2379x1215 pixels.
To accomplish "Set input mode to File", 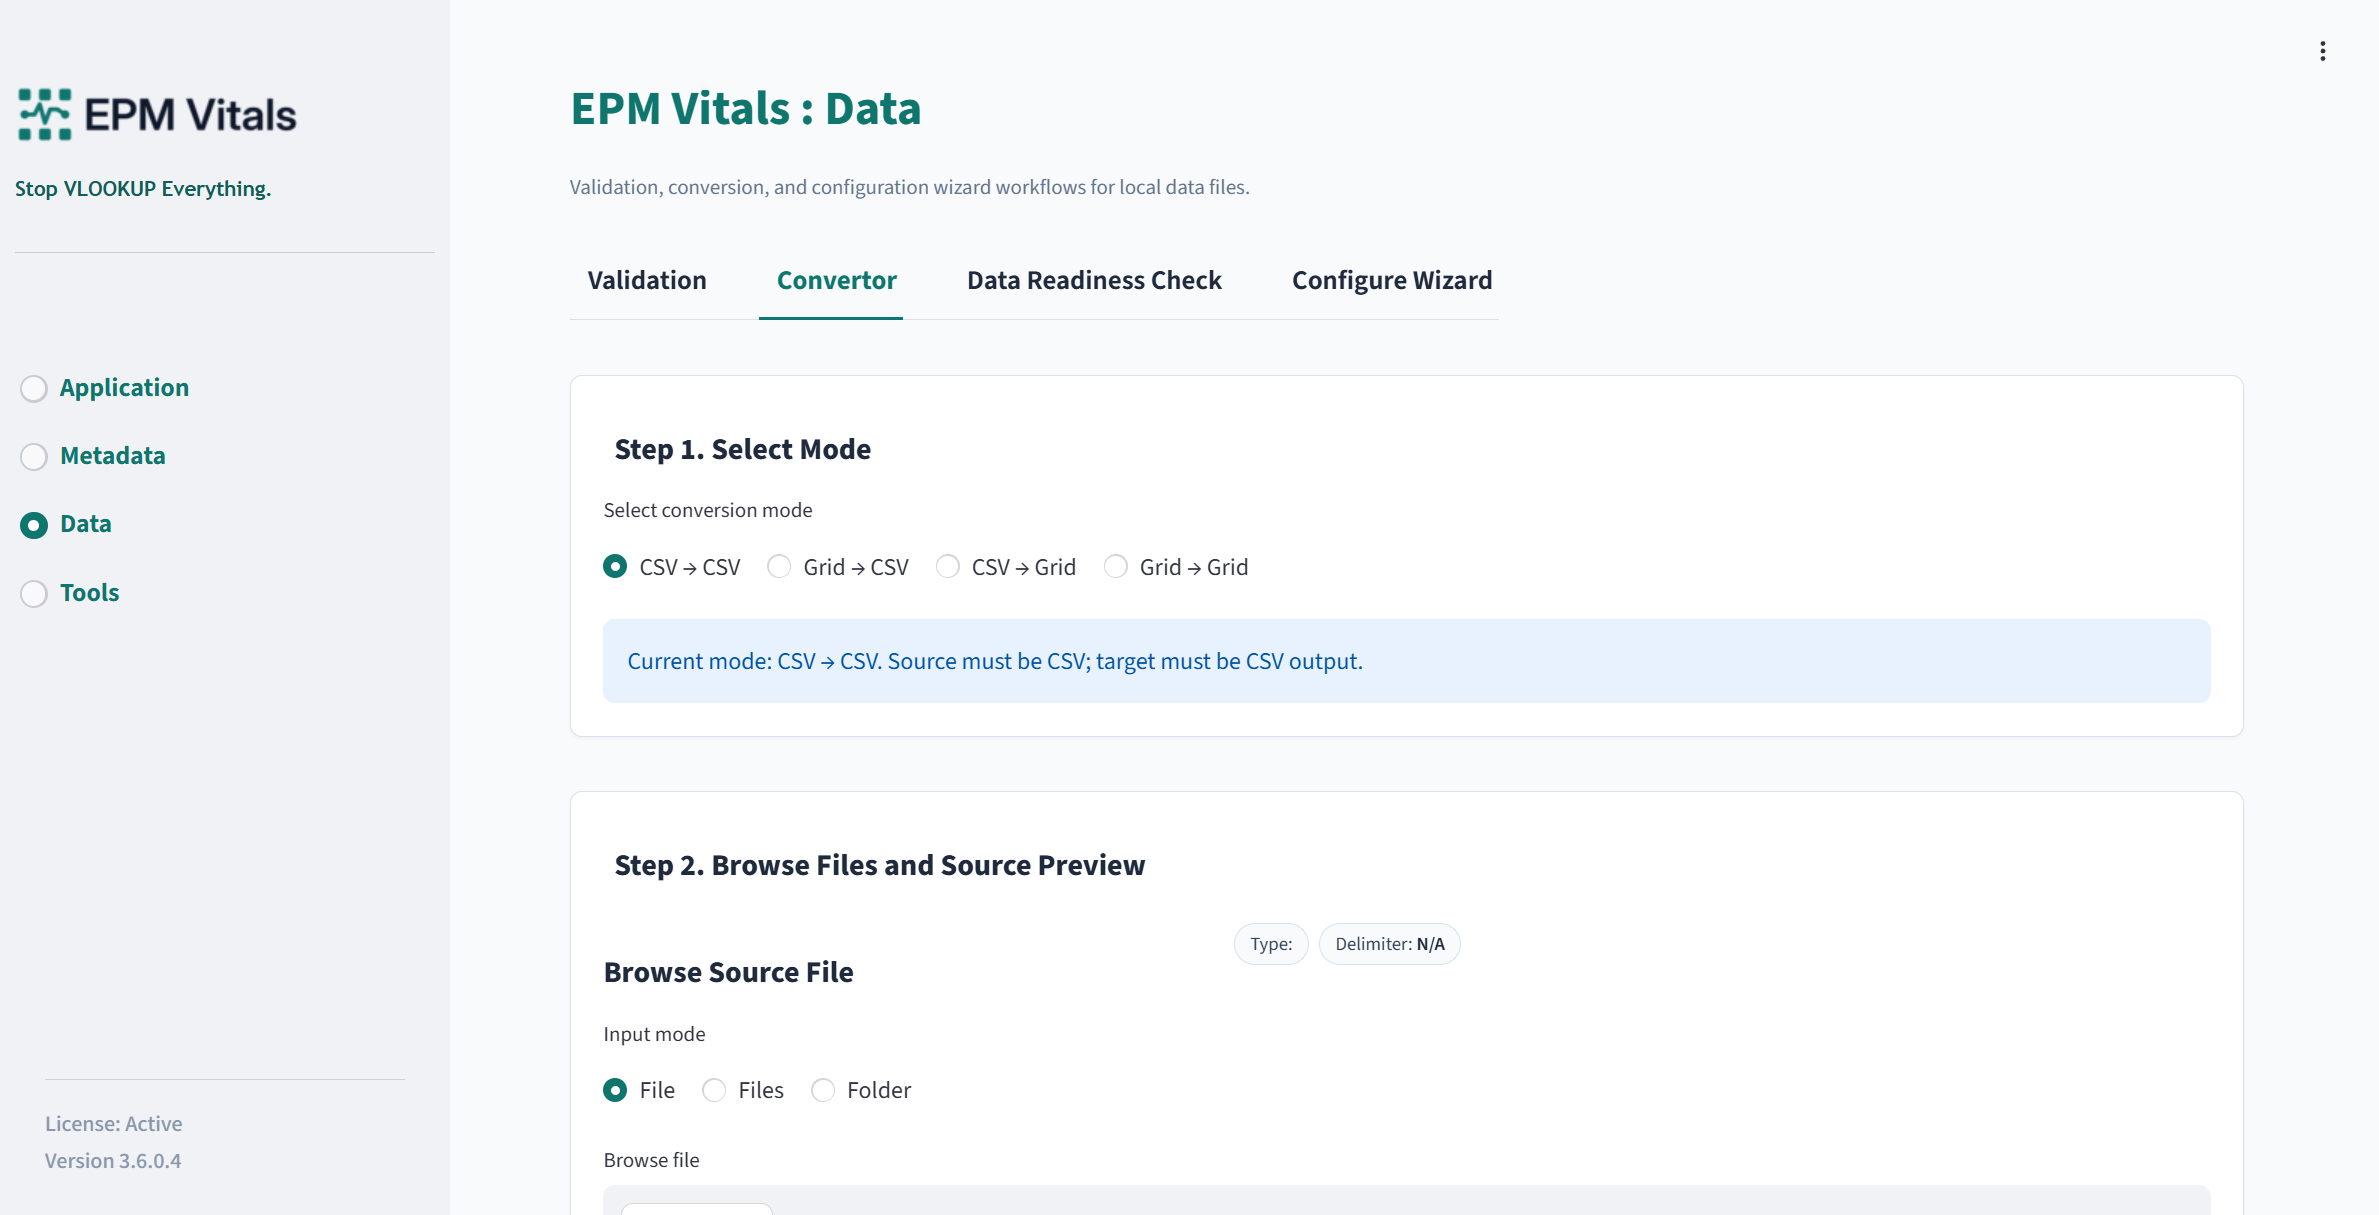I will [x=639, y=1090].
